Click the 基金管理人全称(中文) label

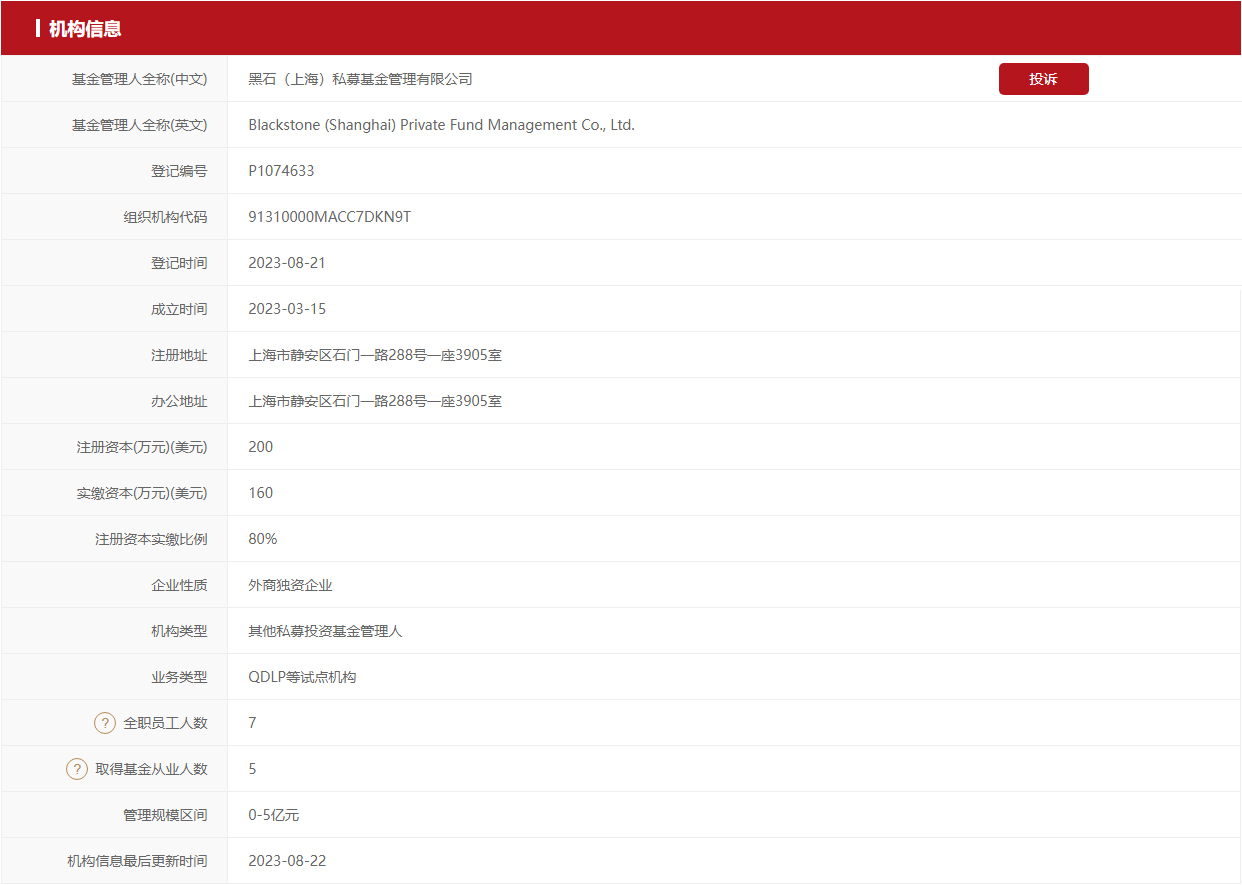tap(140, 79)
